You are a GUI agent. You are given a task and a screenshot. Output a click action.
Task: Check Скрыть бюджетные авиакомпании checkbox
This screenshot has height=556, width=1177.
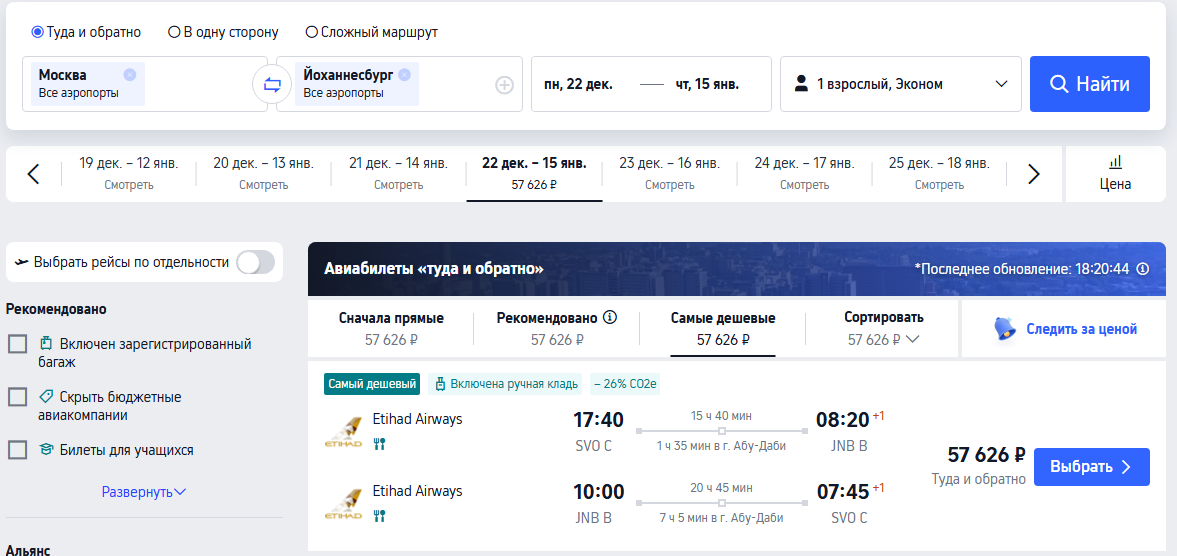click(17, 397)
